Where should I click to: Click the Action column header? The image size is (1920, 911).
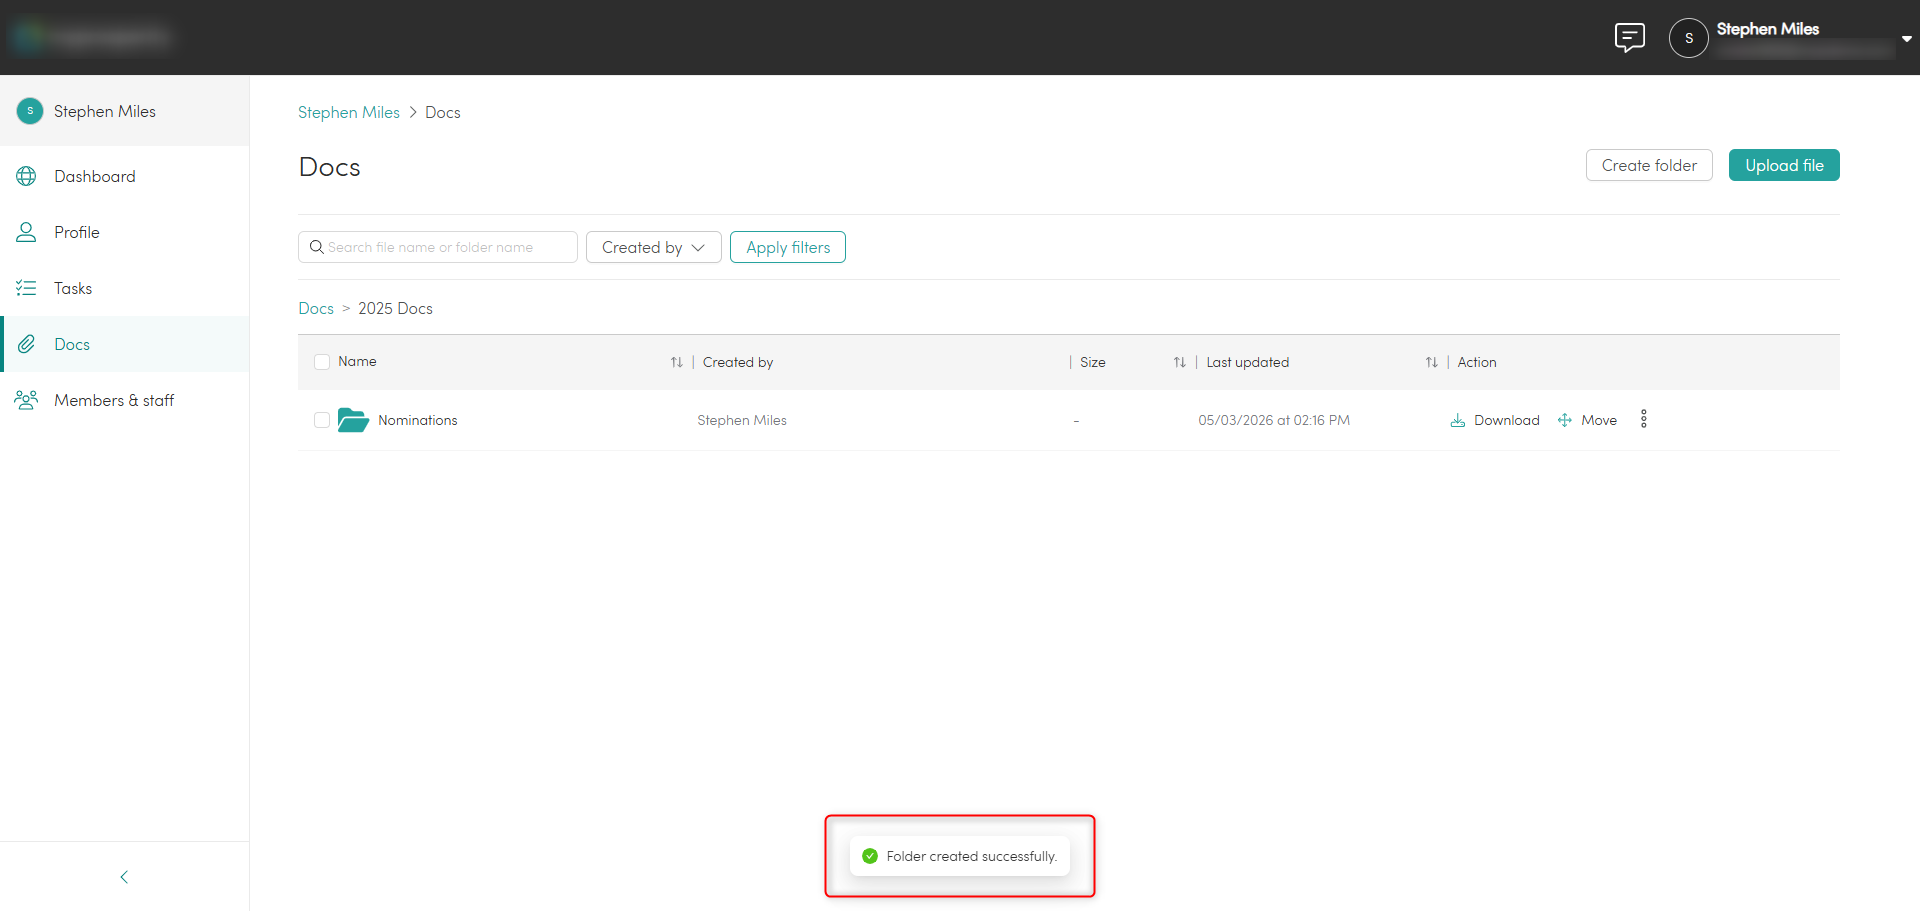[1477, 362]
